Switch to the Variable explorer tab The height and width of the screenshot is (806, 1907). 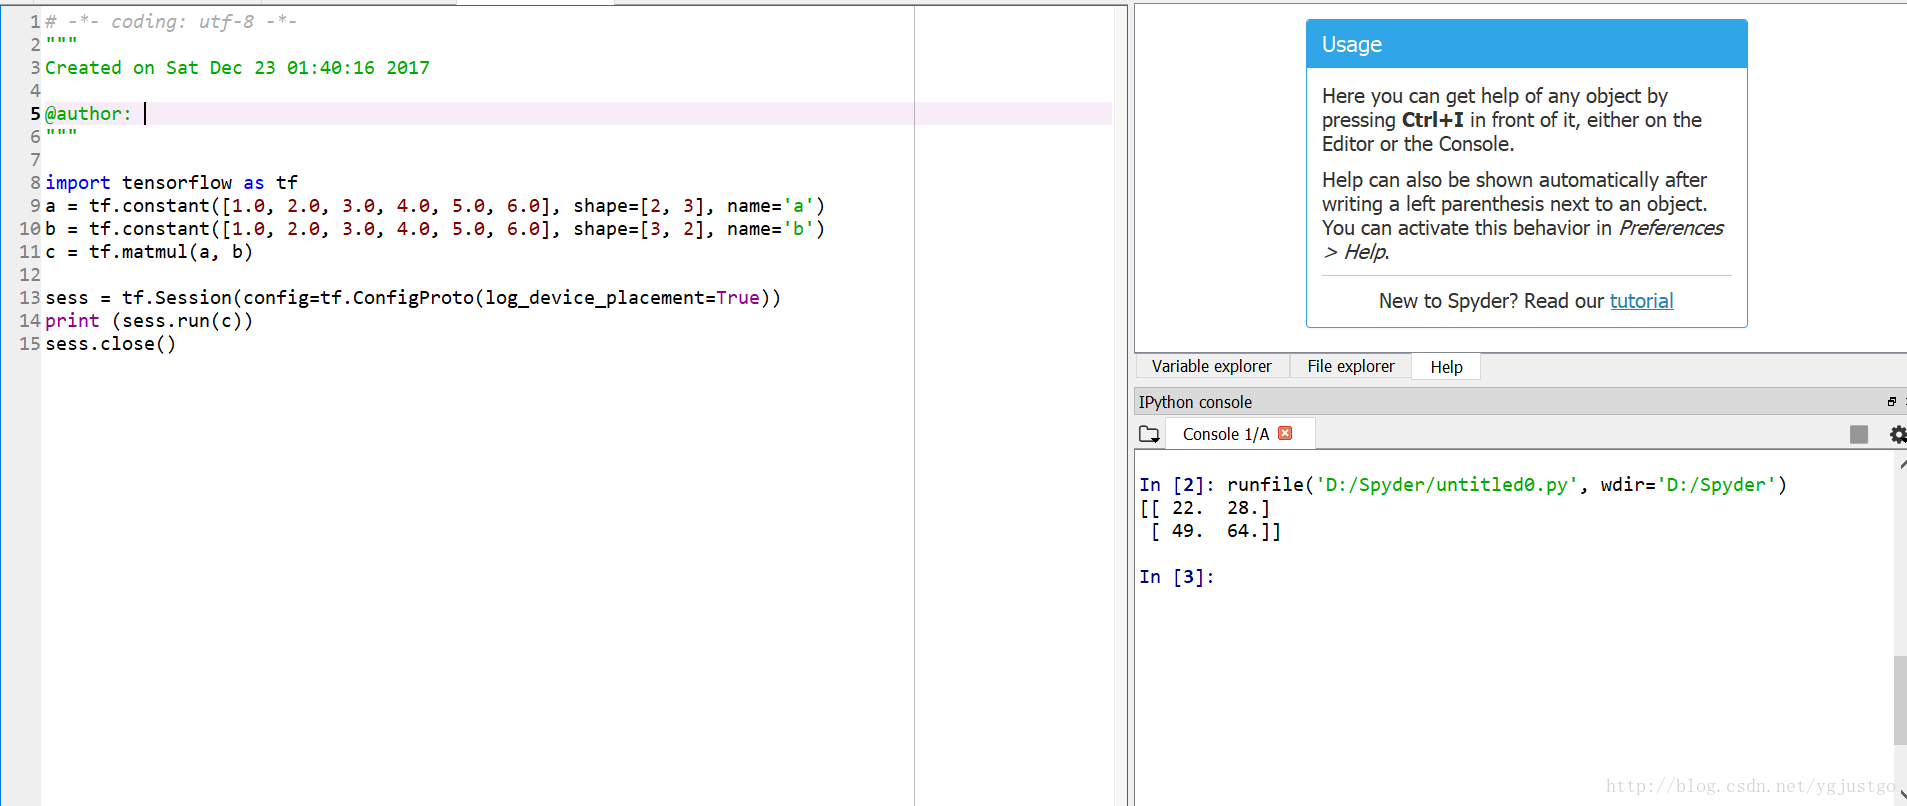[x=1211, y=366]
